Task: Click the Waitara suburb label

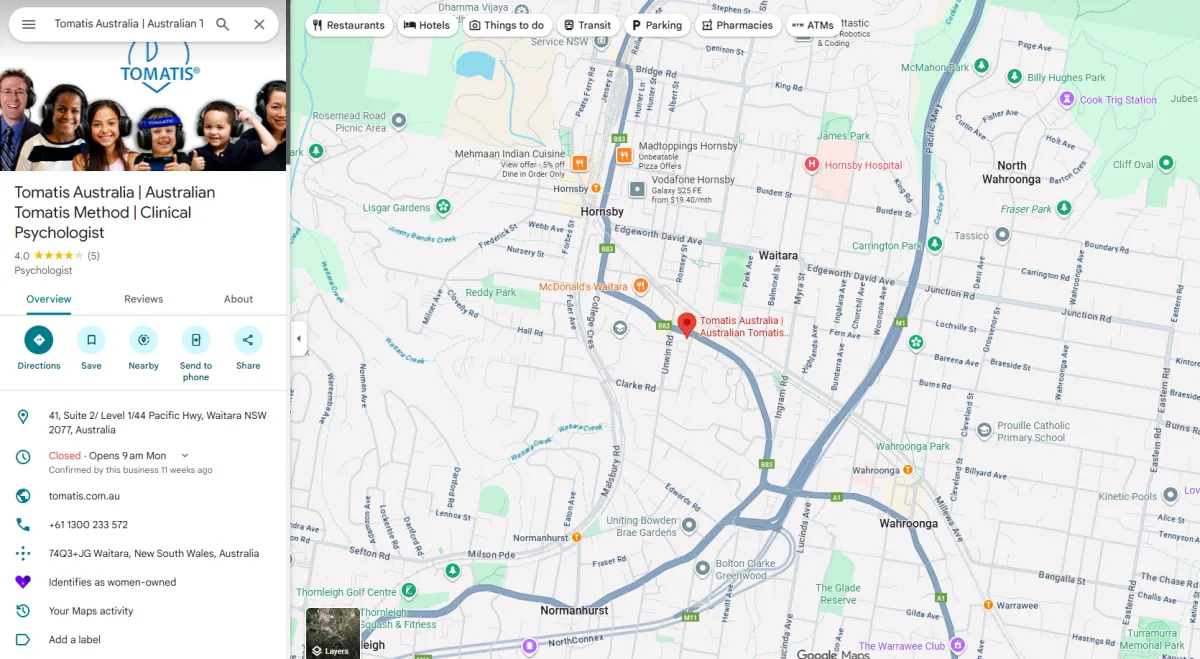Action: [778, 256]
